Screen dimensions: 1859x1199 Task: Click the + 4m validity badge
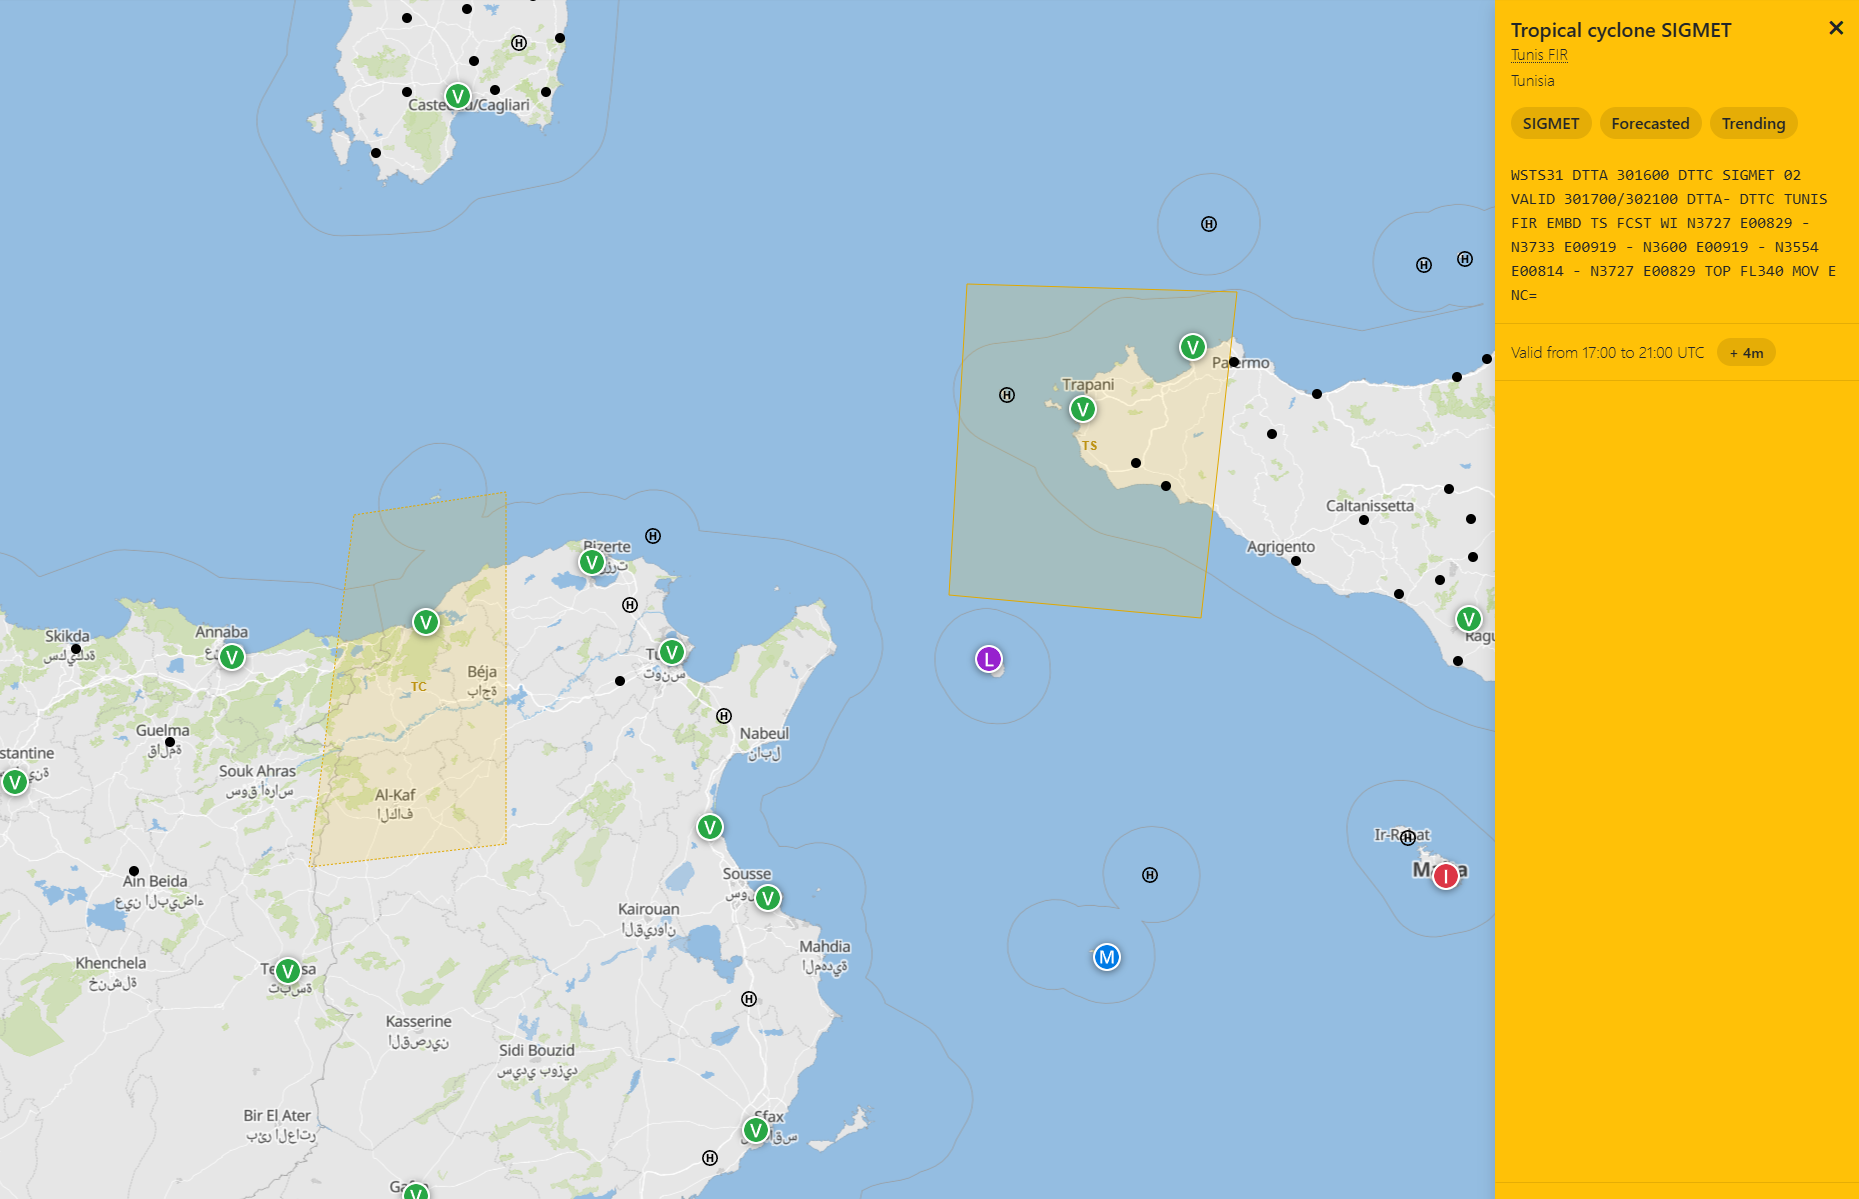click(x=1746, y=353)
